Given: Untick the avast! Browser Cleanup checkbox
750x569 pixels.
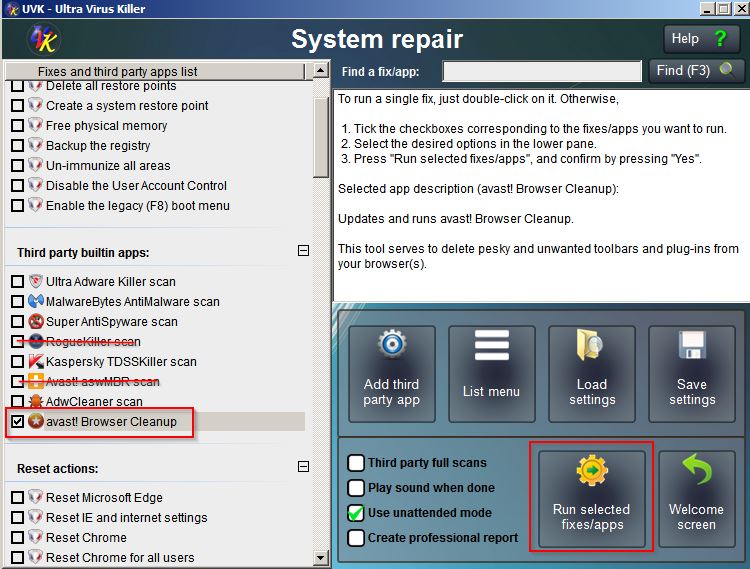Looking at the screenshot, I should pyautogui.click(x=17, y=421).
